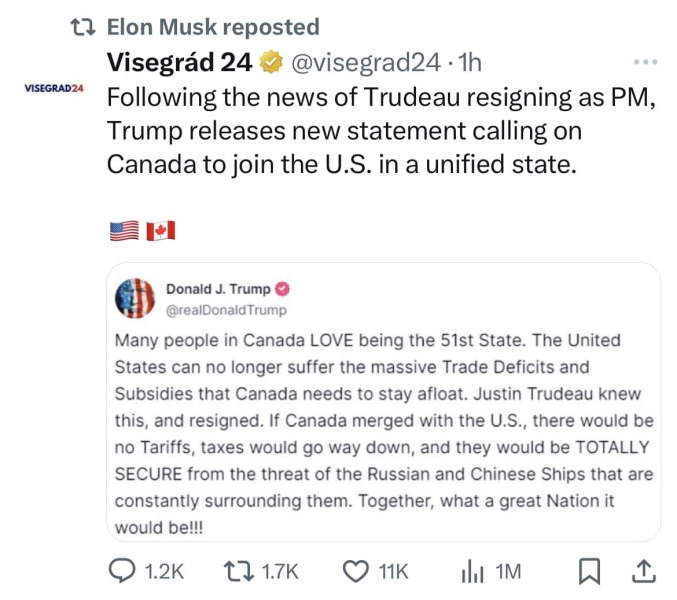Screen dimensions: 677x600
Task: Tap the share upload icon
Action: pyautogui.click(x=645, y=569)
